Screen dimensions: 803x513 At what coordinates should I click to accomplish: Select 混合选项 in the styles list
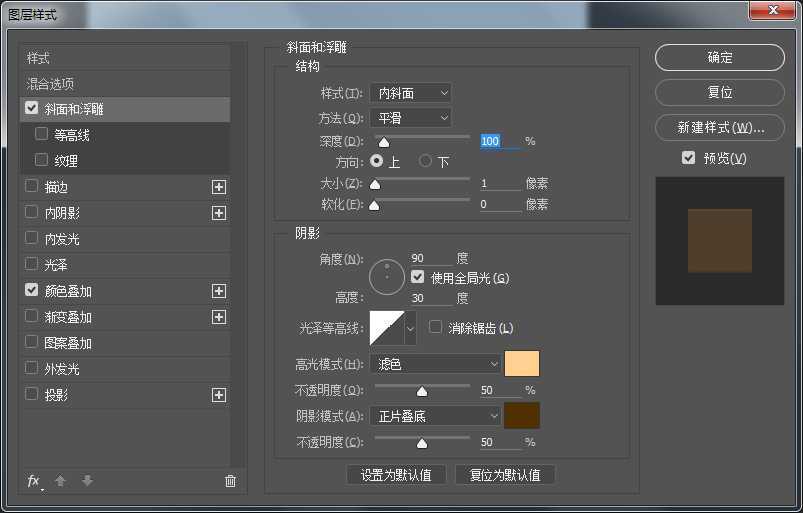[50, 84]
